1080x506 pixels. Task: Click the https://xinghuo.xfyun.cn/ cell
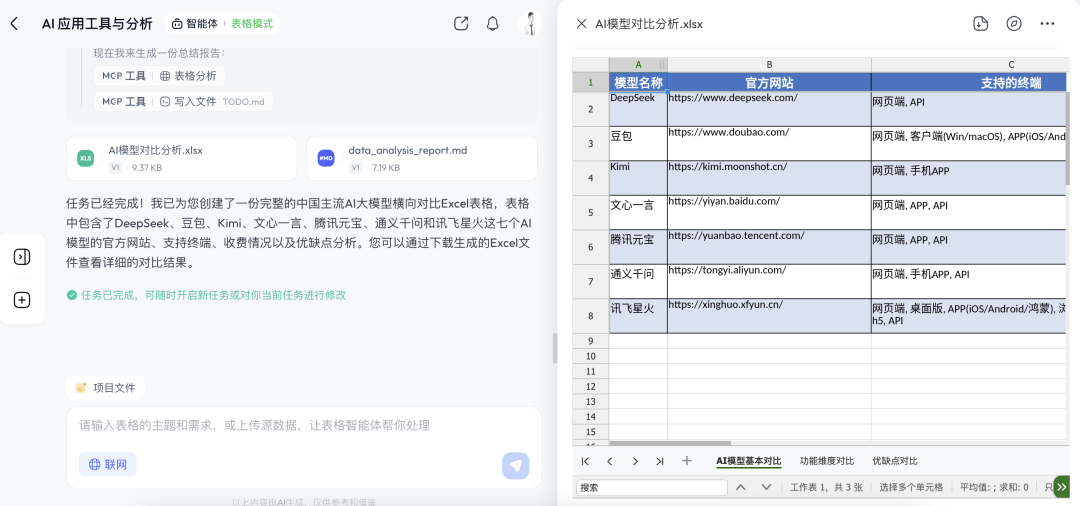pyautogui.click(x=769, y=316)
